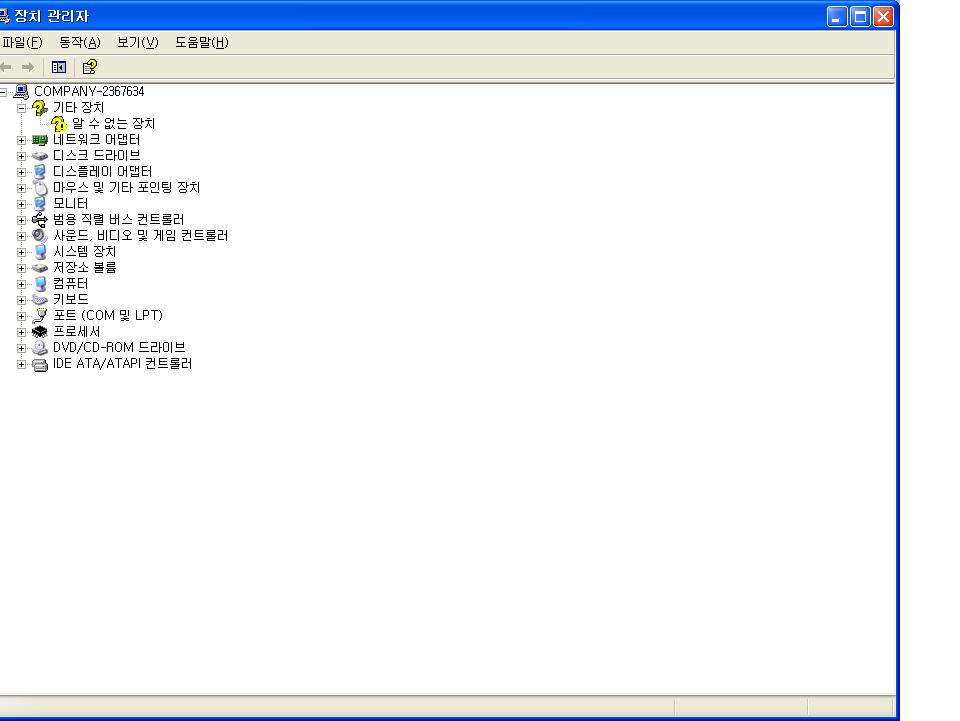Click the 포트 (COM 및 LPT) plug icon
Image resolution: width=960 pixels, height=721 pixels.
coord(40,316)
